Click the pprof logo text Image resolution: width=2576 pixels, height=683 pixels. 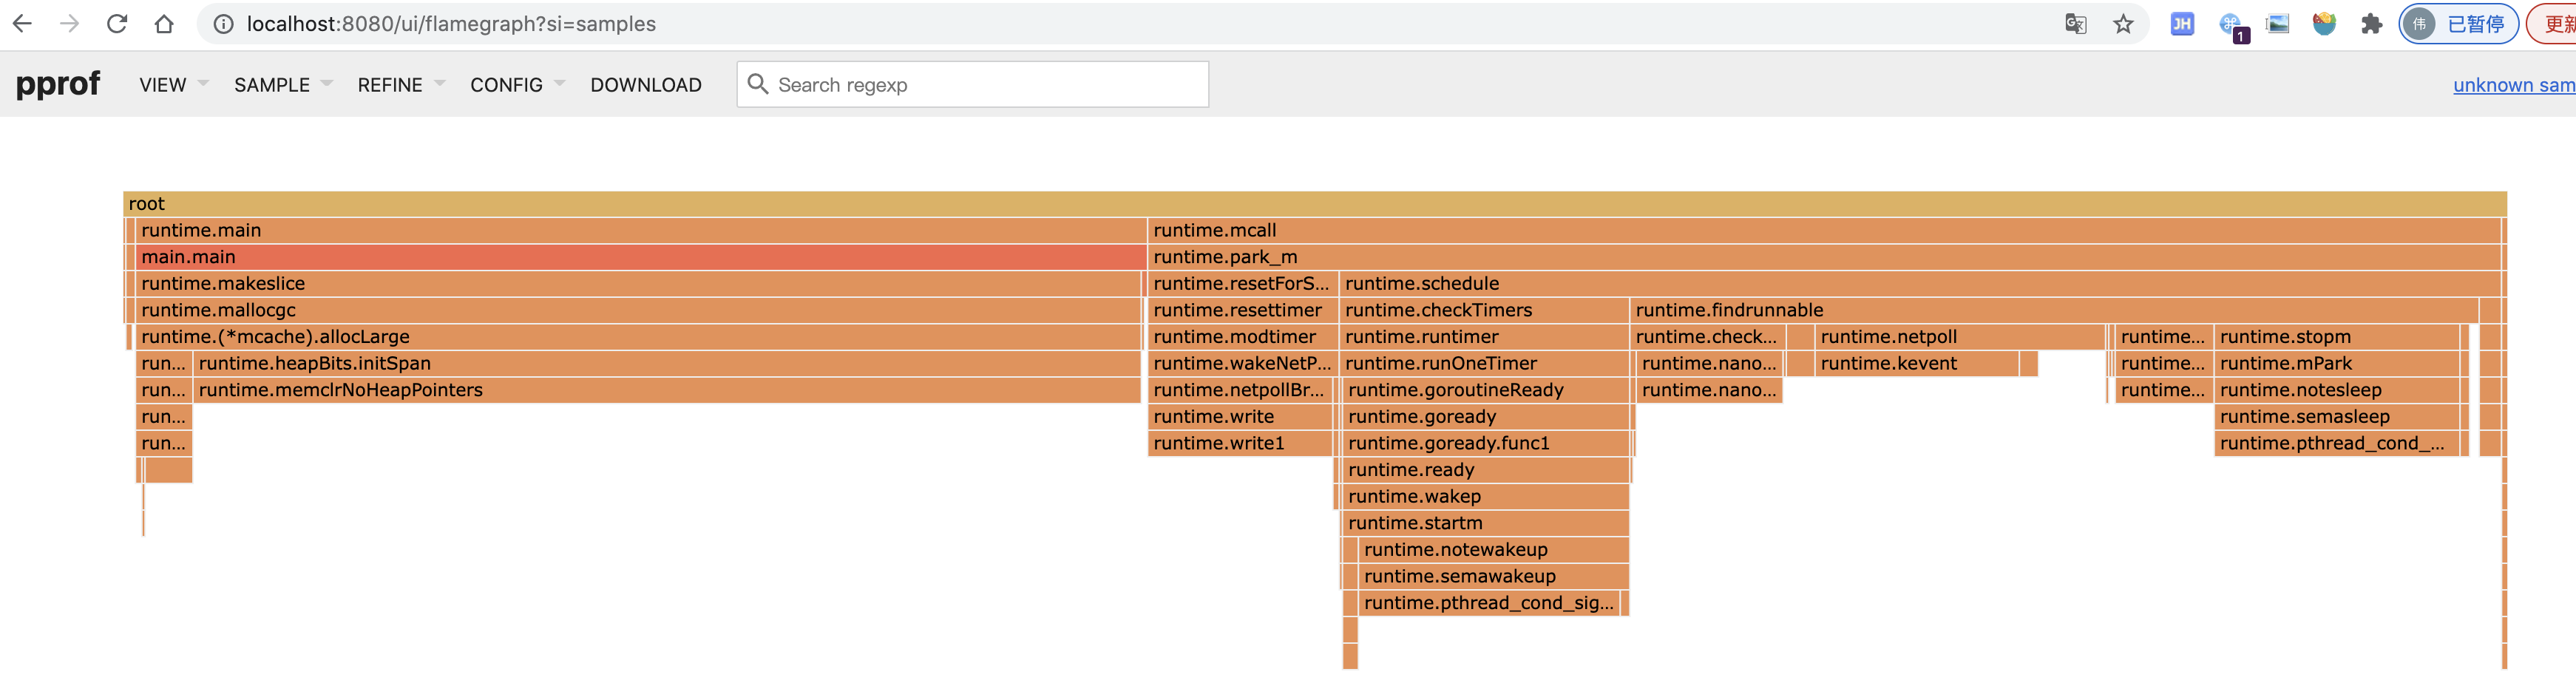pyautogui.click(x=57, y=84)
